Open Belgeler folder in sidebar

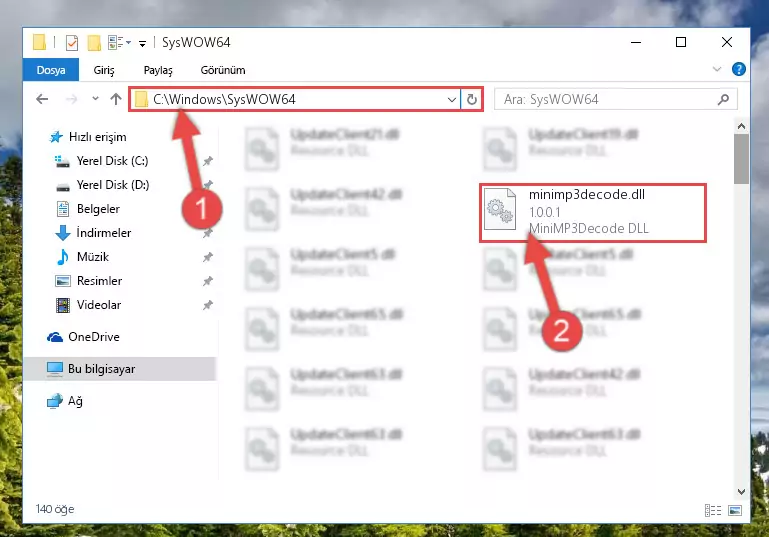(88, 209)
